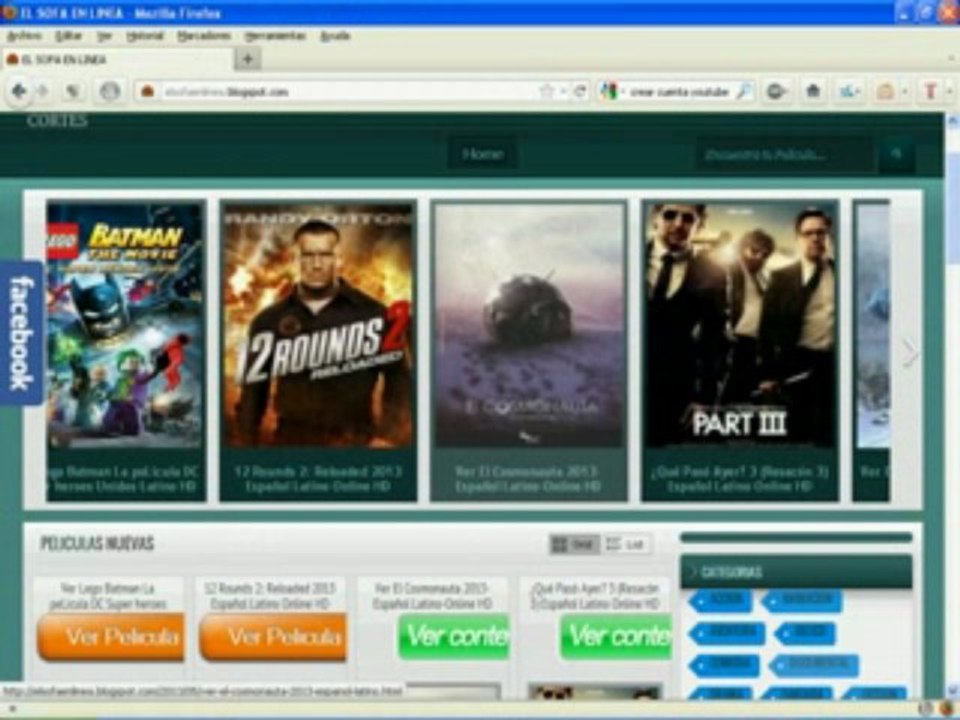Click the Google search engine icon
Screen dimensions: 960x720
pyautogui.click(x=609, y=92)
